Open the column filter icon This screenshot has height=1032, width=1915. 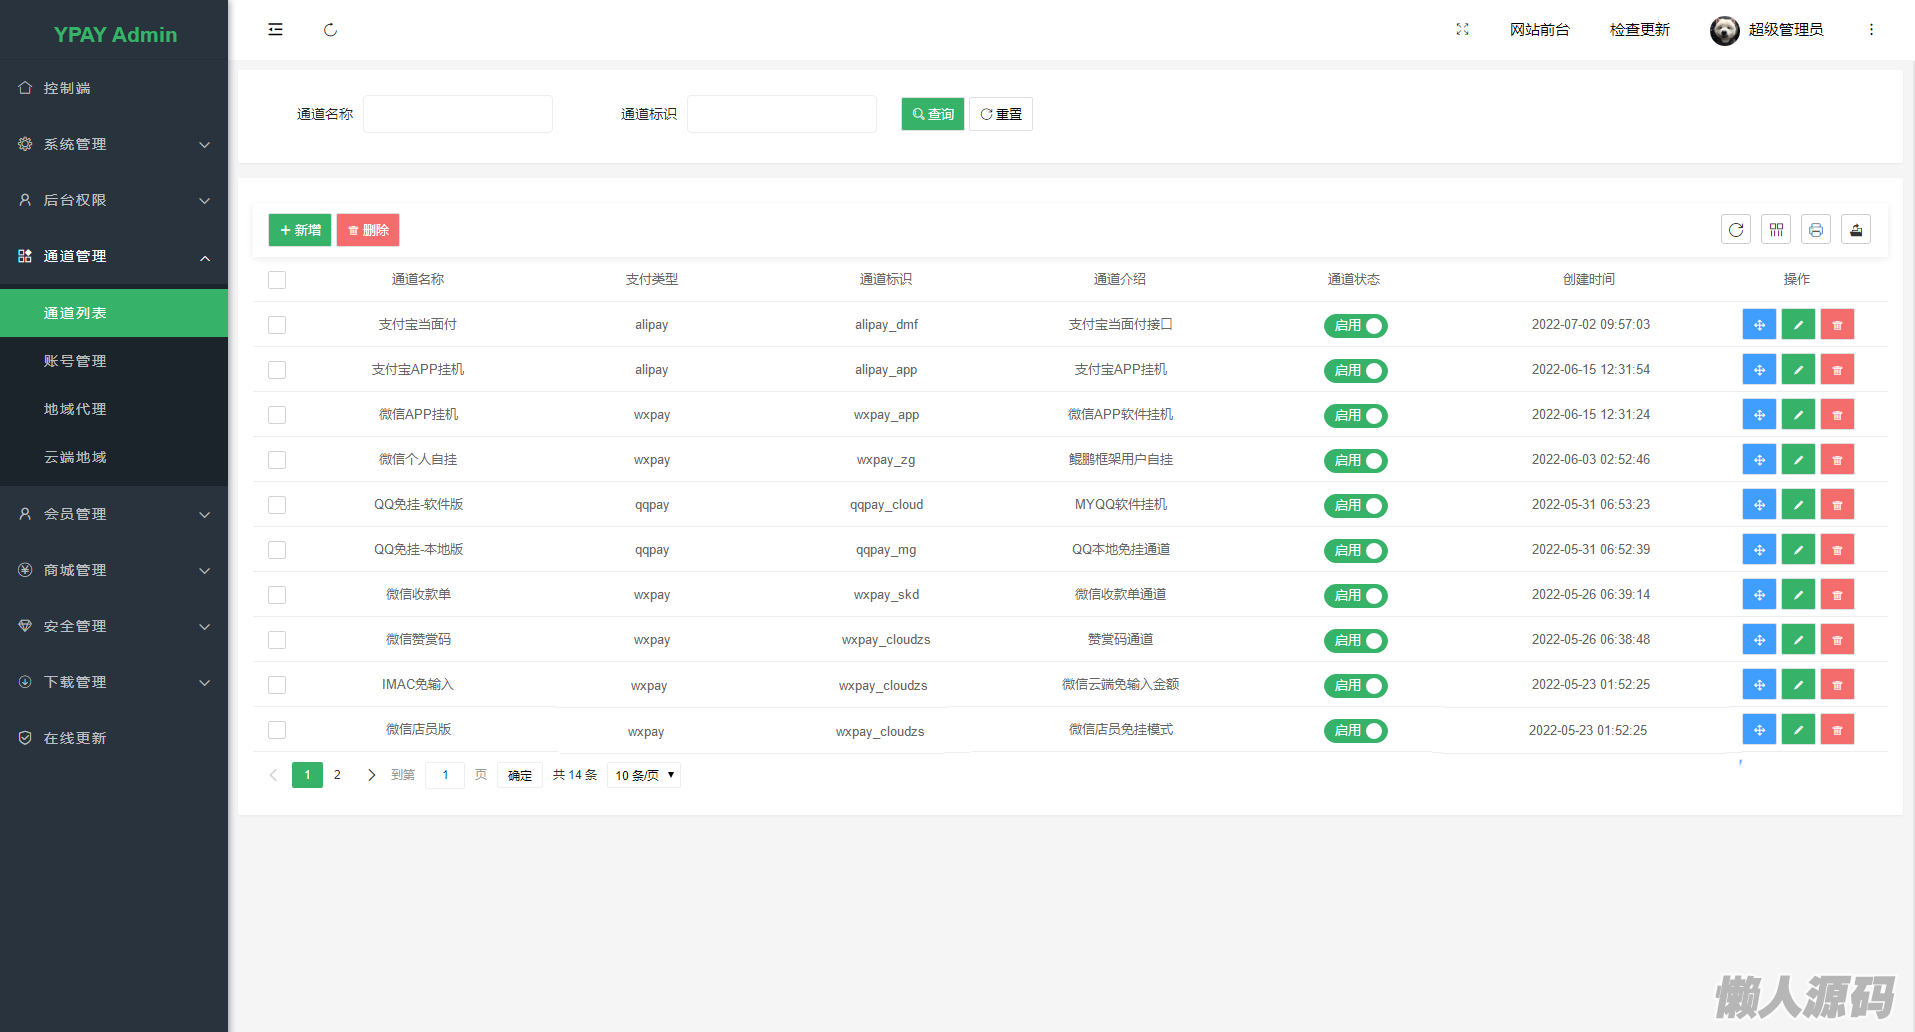click(x=1776, y=230)
